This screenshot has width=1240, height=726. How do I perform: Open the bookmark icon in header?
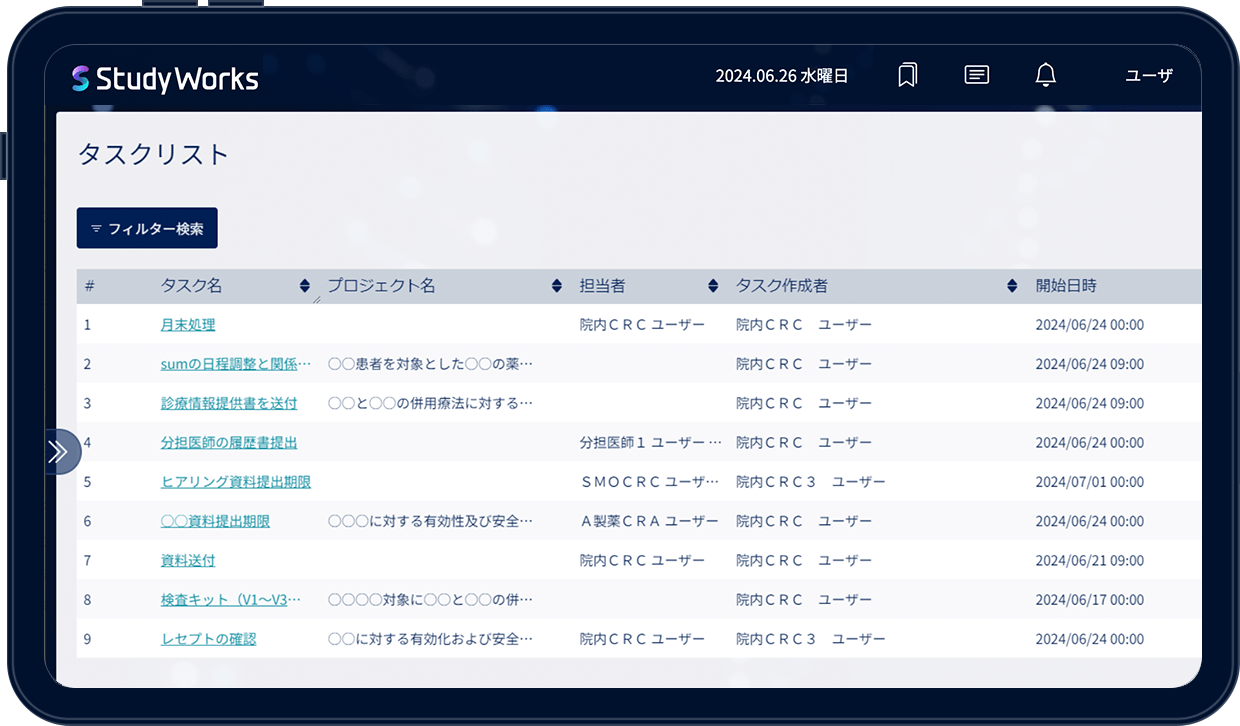907,75
